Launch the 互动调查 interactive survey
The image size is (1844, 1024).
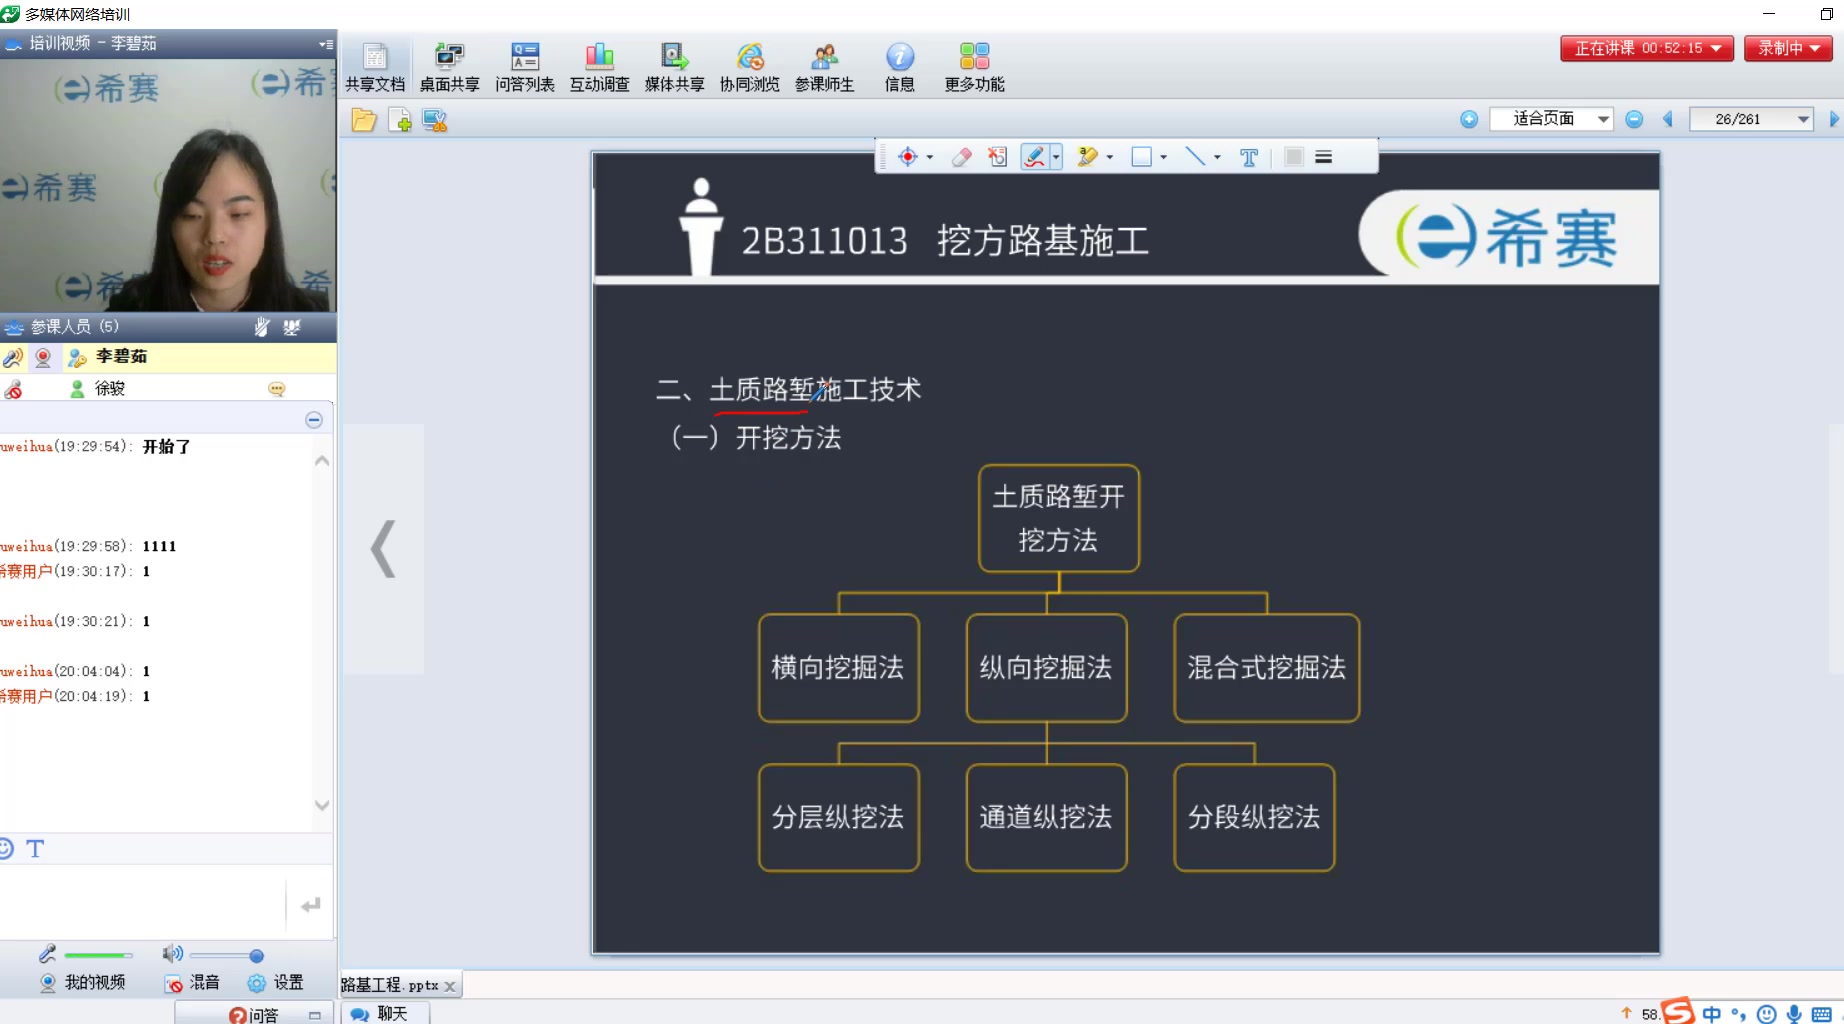pos(599,63)
